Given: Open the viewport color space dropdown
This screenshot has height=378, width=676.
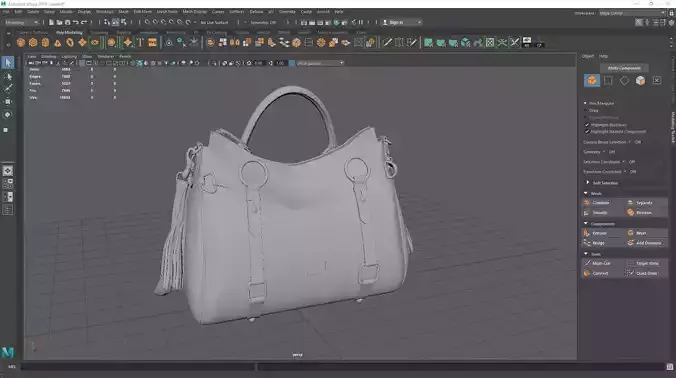Looking at the screenshot, I should [320, 63].
